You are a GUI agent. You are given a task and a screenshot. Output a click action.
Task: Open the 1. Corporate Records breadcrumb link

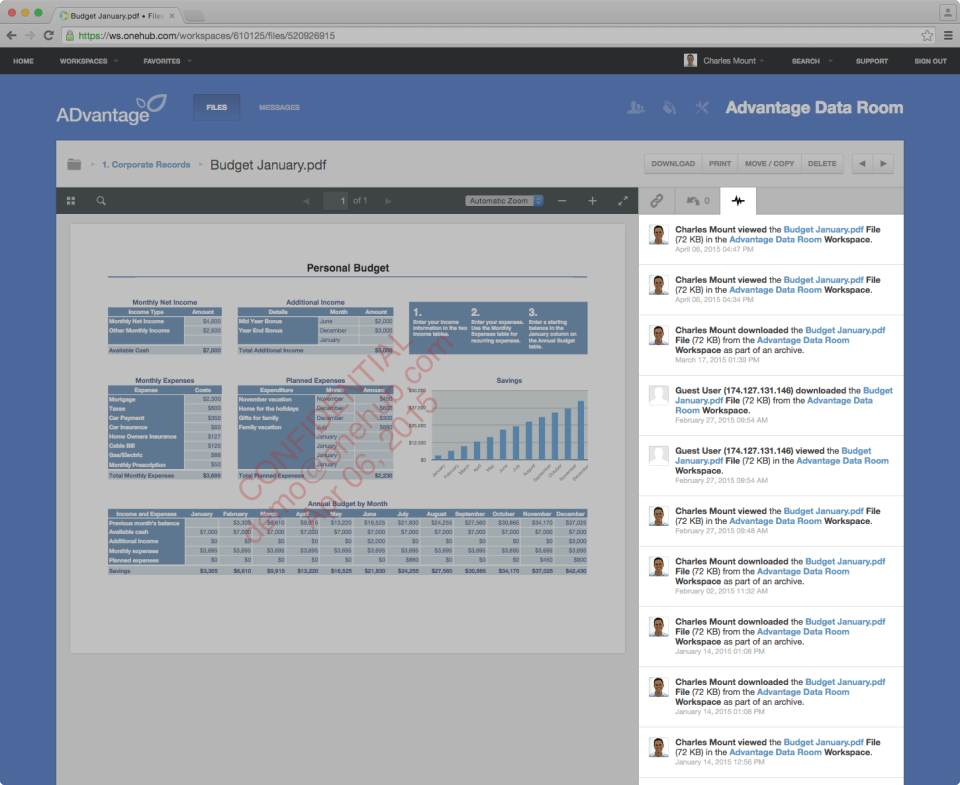click(x=146, y=163)
